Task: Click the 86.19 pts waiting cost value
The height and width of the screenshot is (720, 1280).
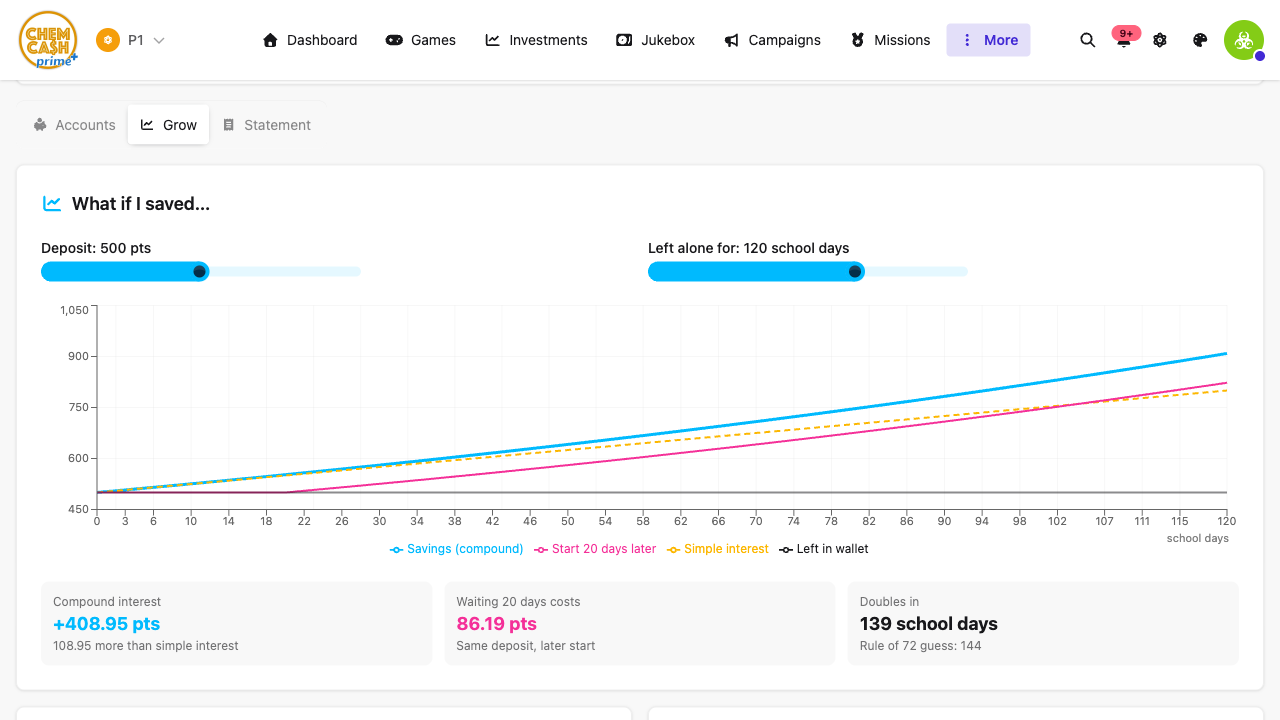Action: [497, 624]
